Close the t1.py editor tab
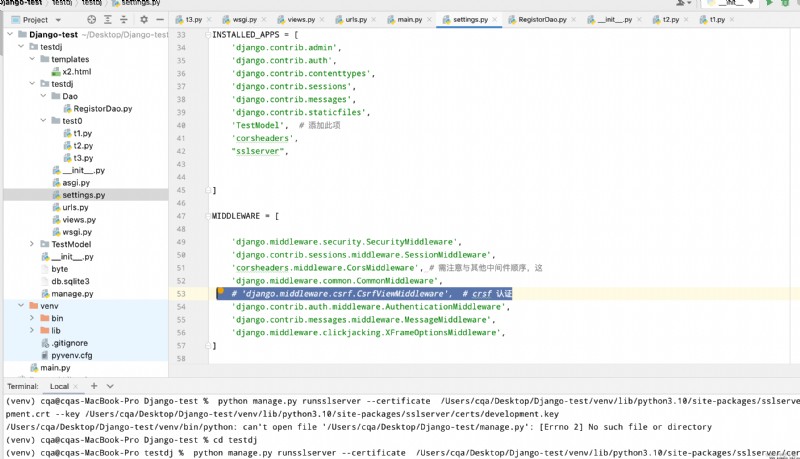This screenshot has height=459, width=800. [x=732, y=19]
